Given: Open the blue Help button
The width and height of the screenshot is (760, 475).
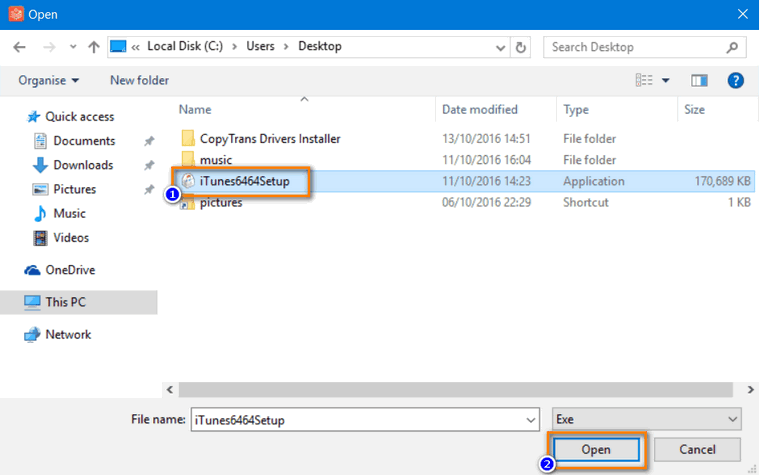Looking at the screenshot, I should (x=735, y=80).
